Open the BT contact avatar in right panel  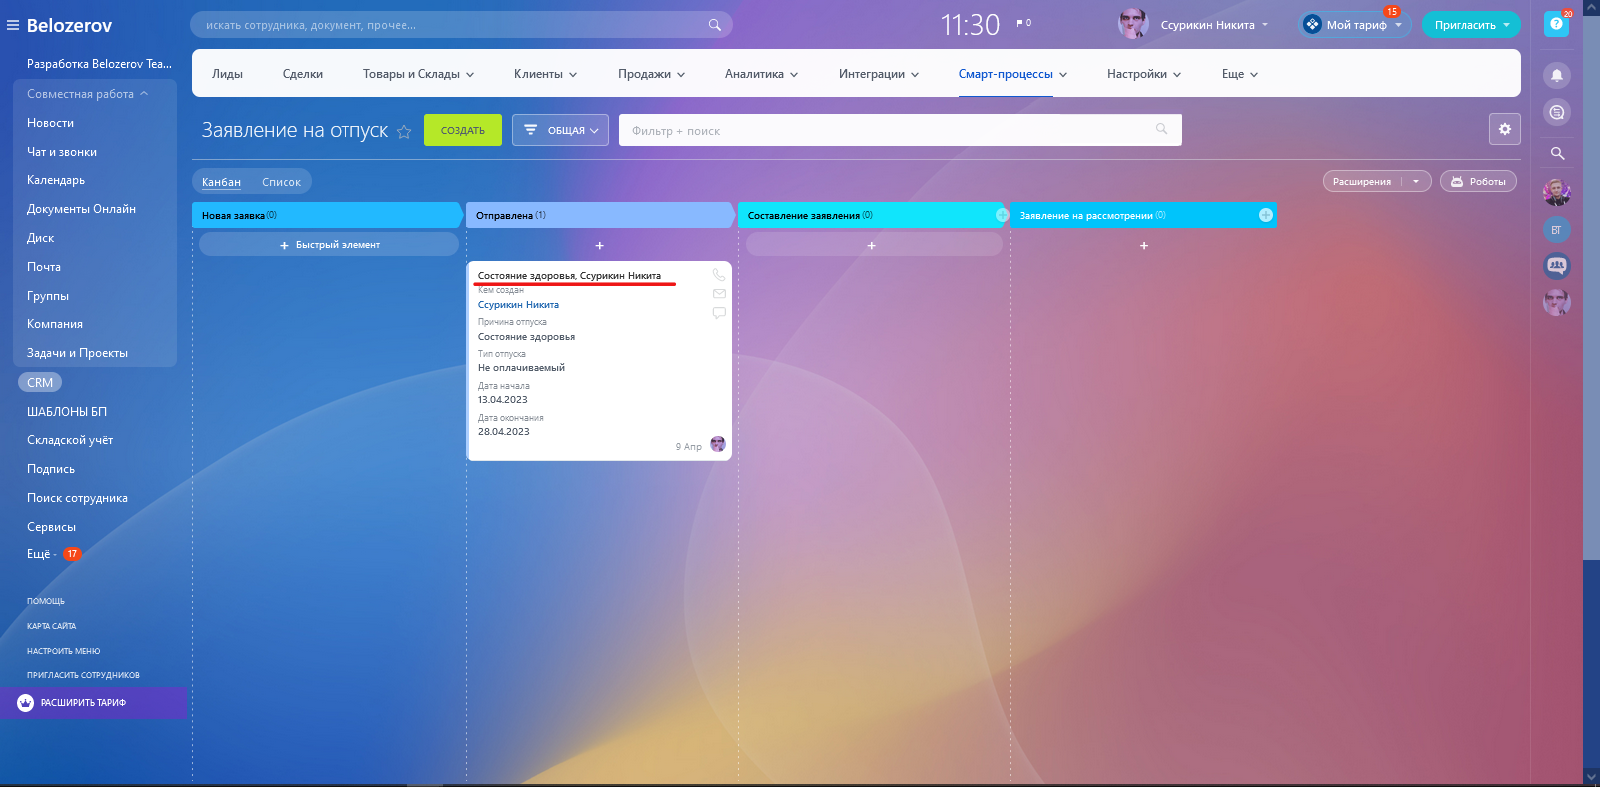pyautogui.click(x=1556, y=230)
